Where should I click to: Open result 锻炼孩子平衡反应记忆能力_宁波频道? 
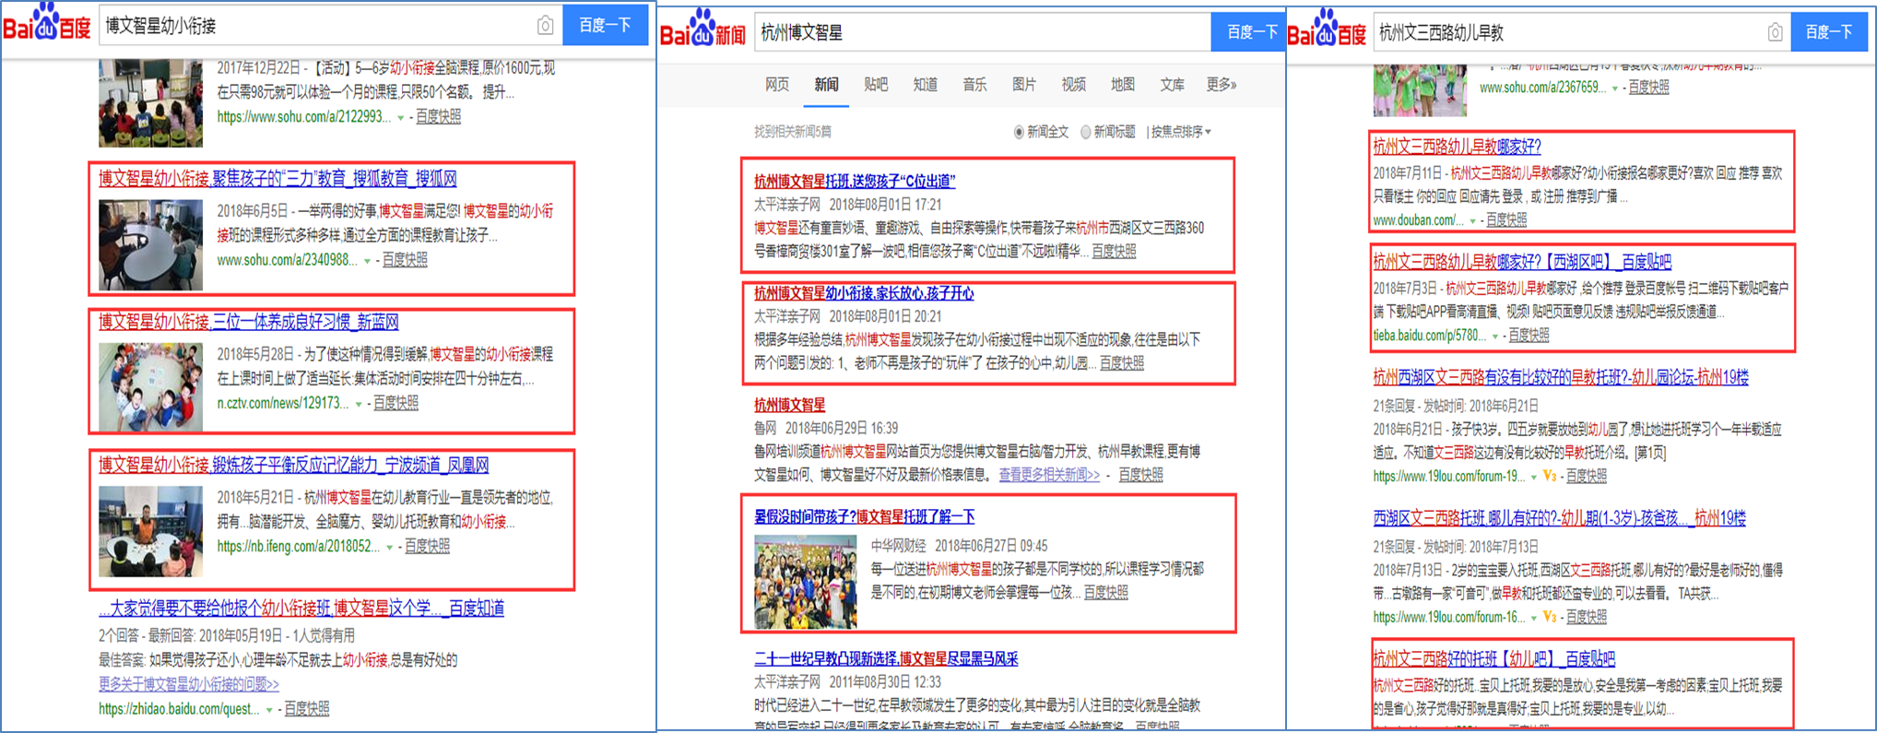coord(293,465)
